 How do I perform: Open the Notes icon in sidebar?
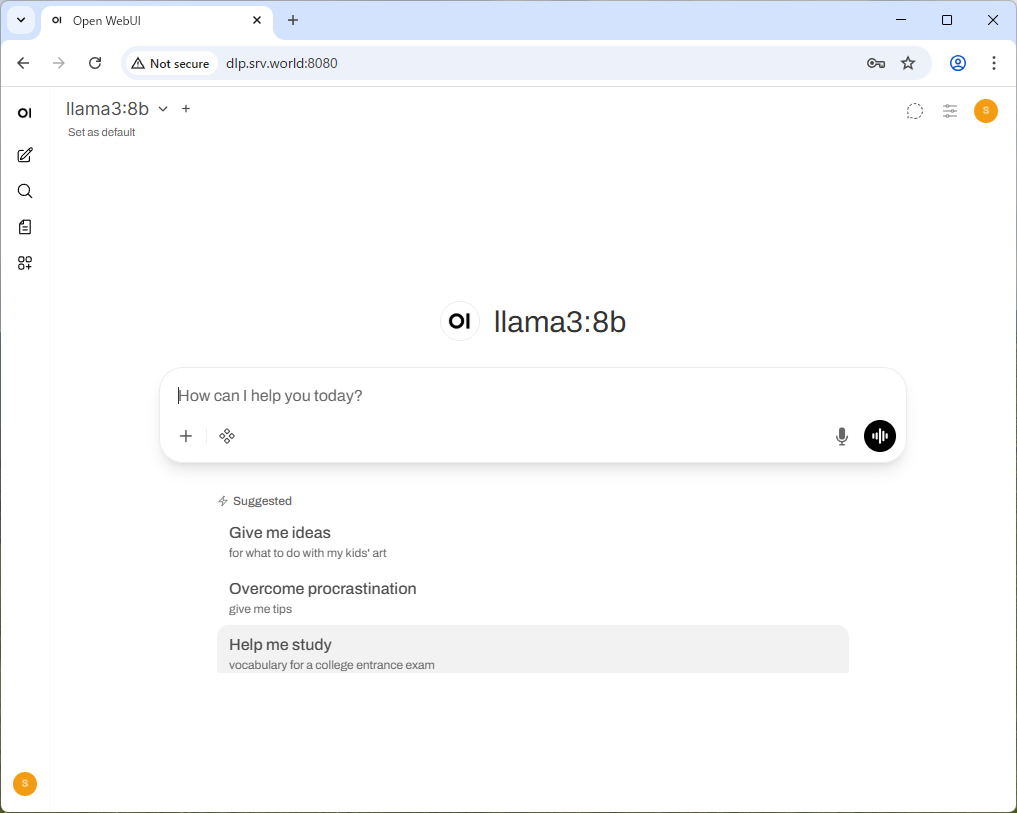[x=25, y=227]
